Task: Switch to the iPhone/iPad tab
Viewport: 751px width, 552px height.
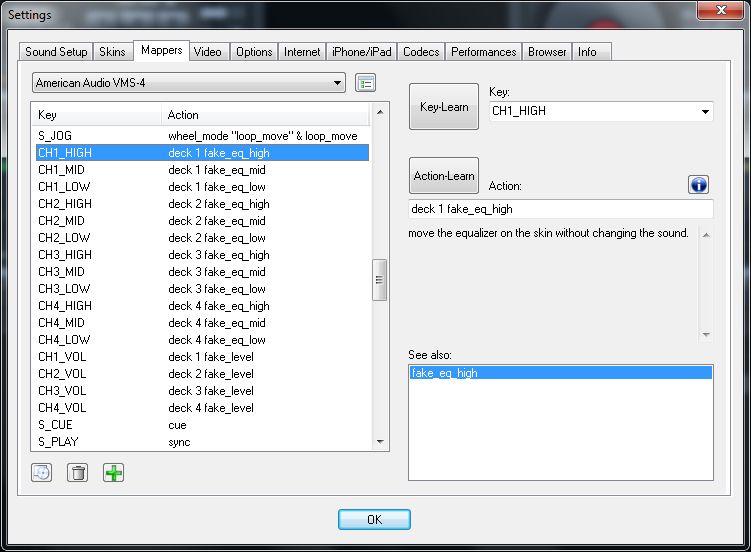Action: (x=362, y=52)
